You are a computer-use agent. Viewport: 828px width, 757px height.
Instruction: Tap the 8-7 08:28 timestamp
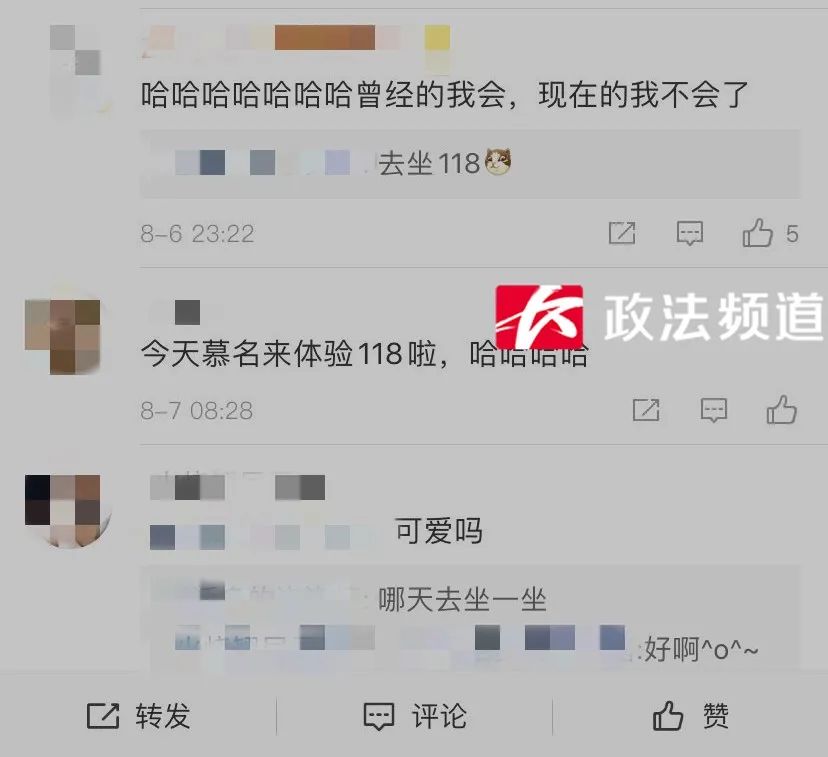196,410
